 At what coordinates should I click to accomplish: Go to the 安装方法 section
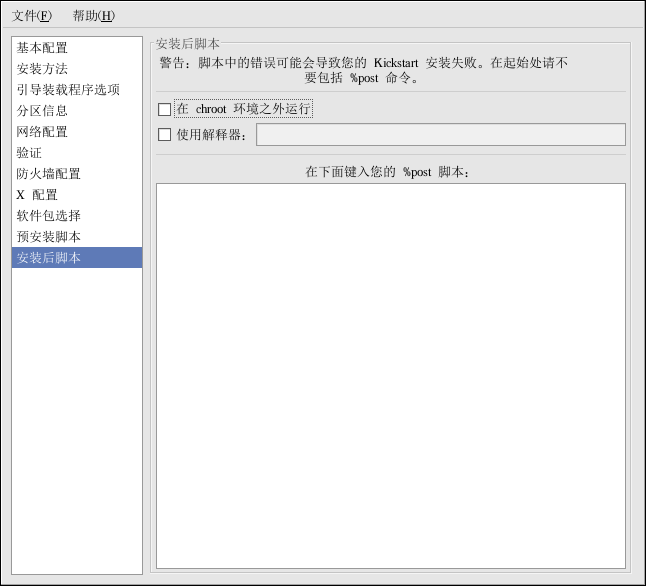pos(42,69)
